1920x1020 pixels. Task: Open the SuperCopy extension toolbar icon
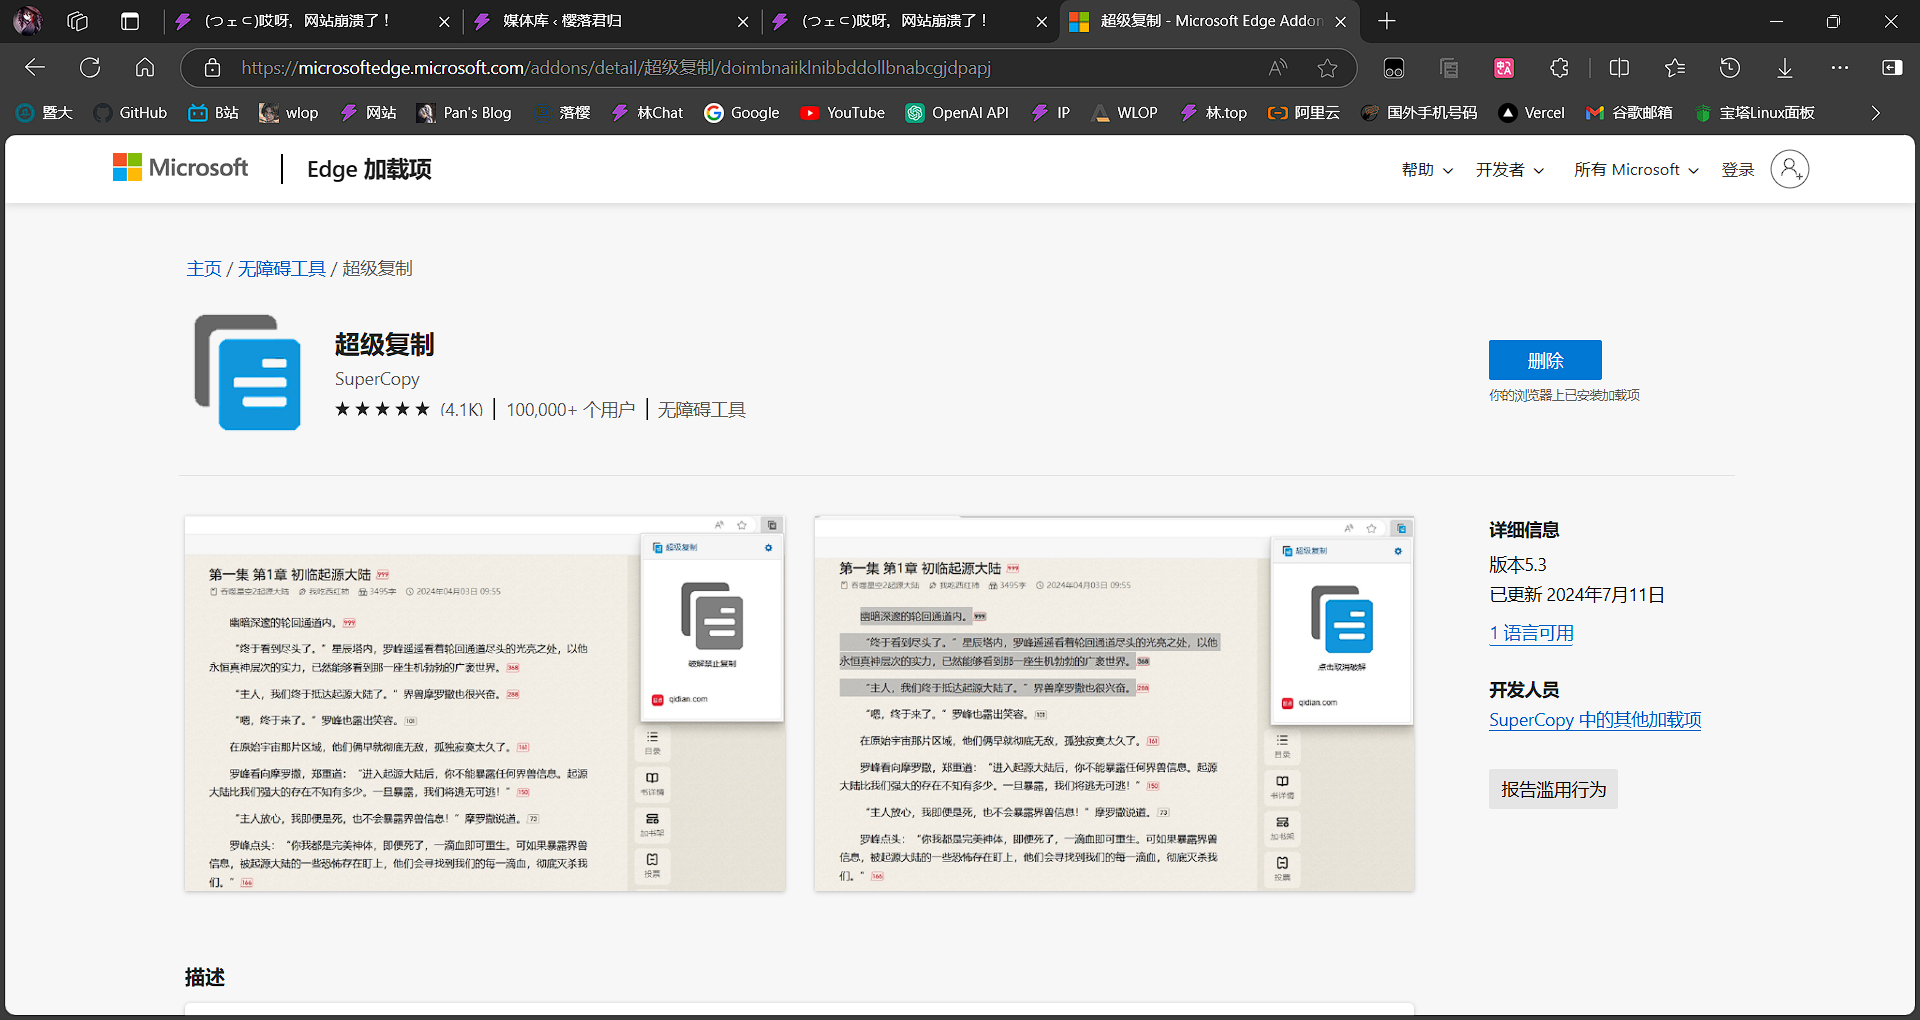coord(1449,68)
